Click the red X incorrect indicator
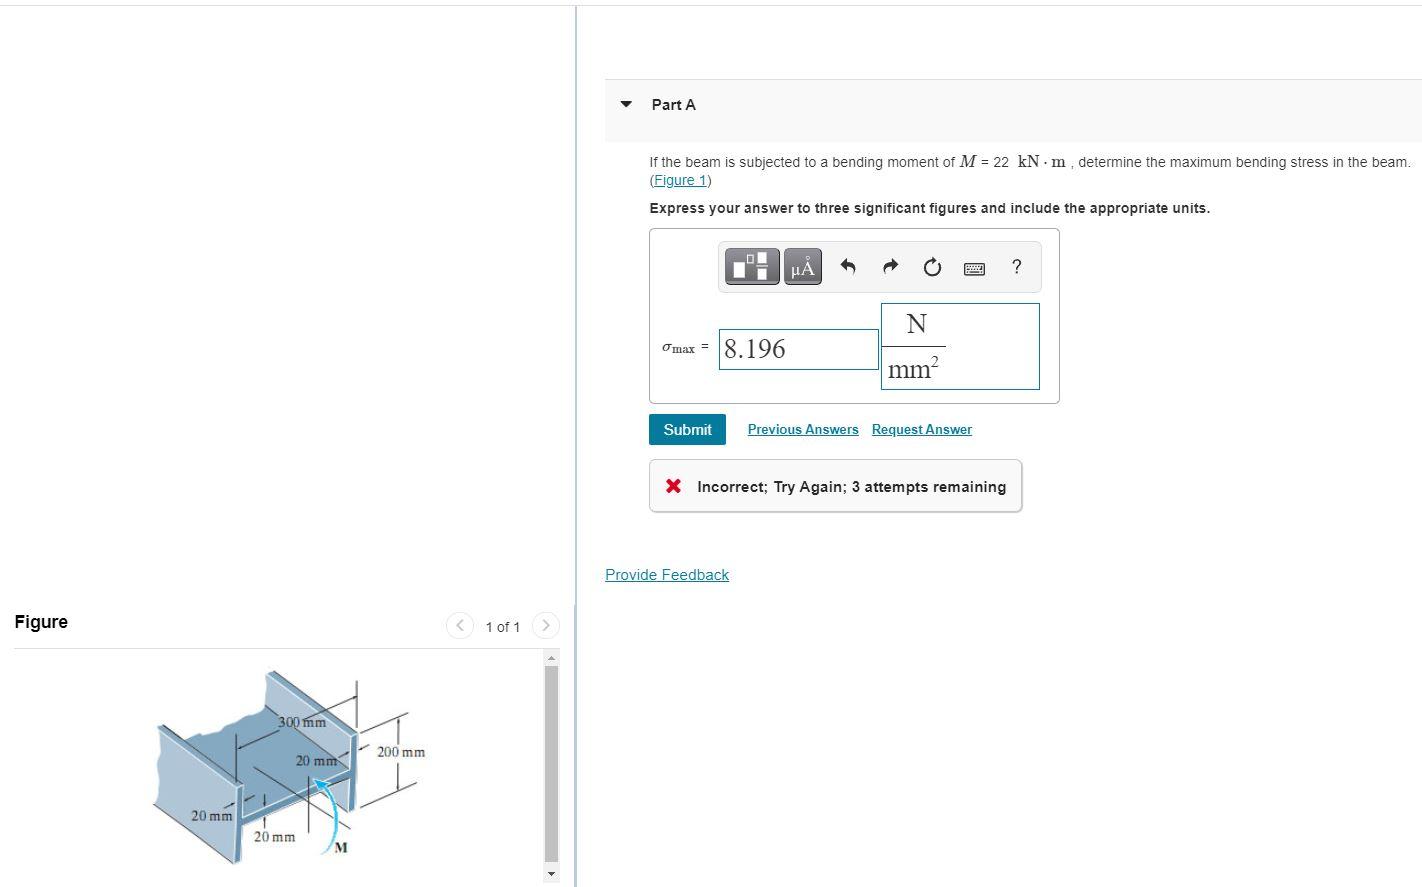 (x=672, y=486)
